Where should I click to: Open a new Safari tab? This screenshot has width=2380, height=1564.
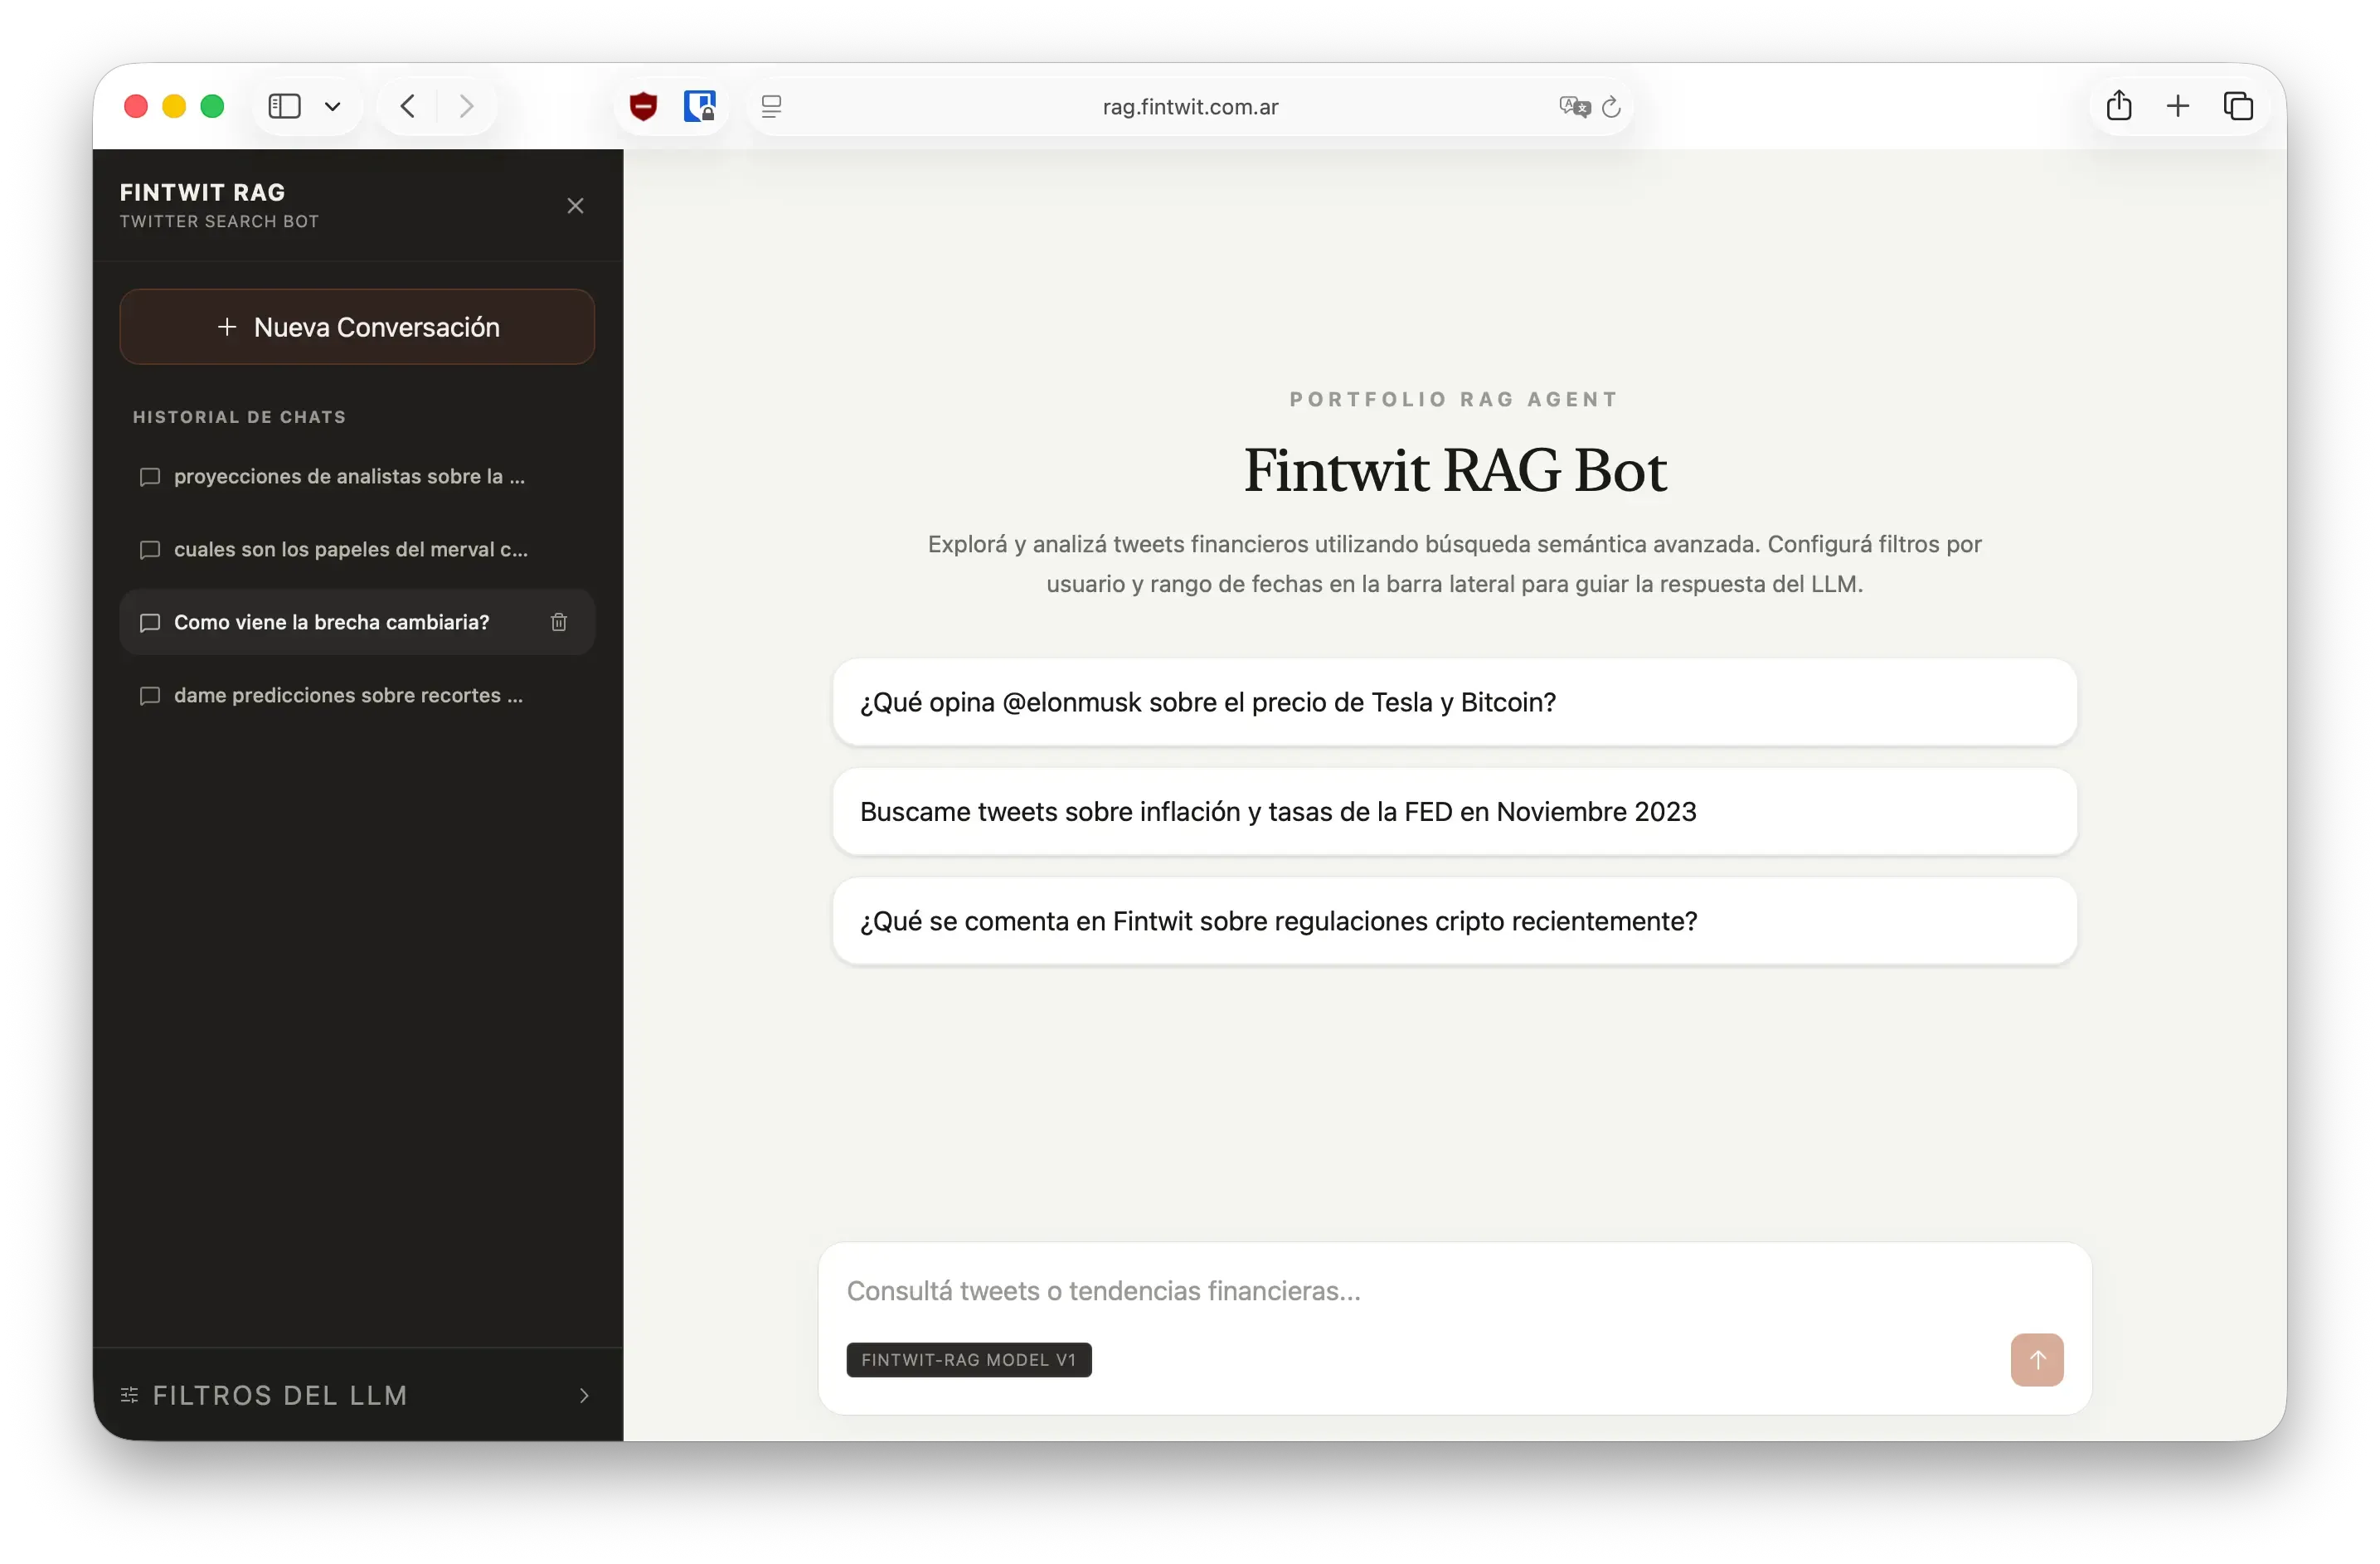2177,106
